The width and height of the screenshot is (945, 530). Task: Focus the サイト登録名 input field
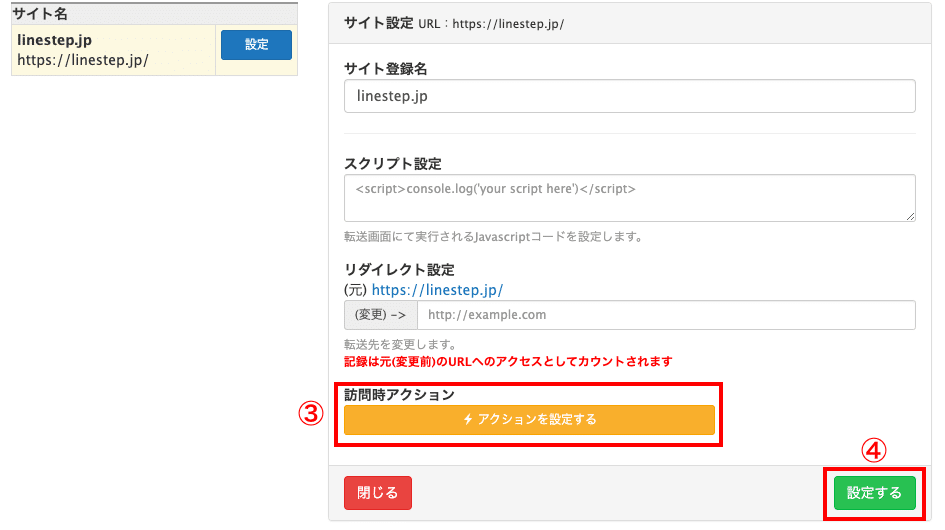point(629,96)
